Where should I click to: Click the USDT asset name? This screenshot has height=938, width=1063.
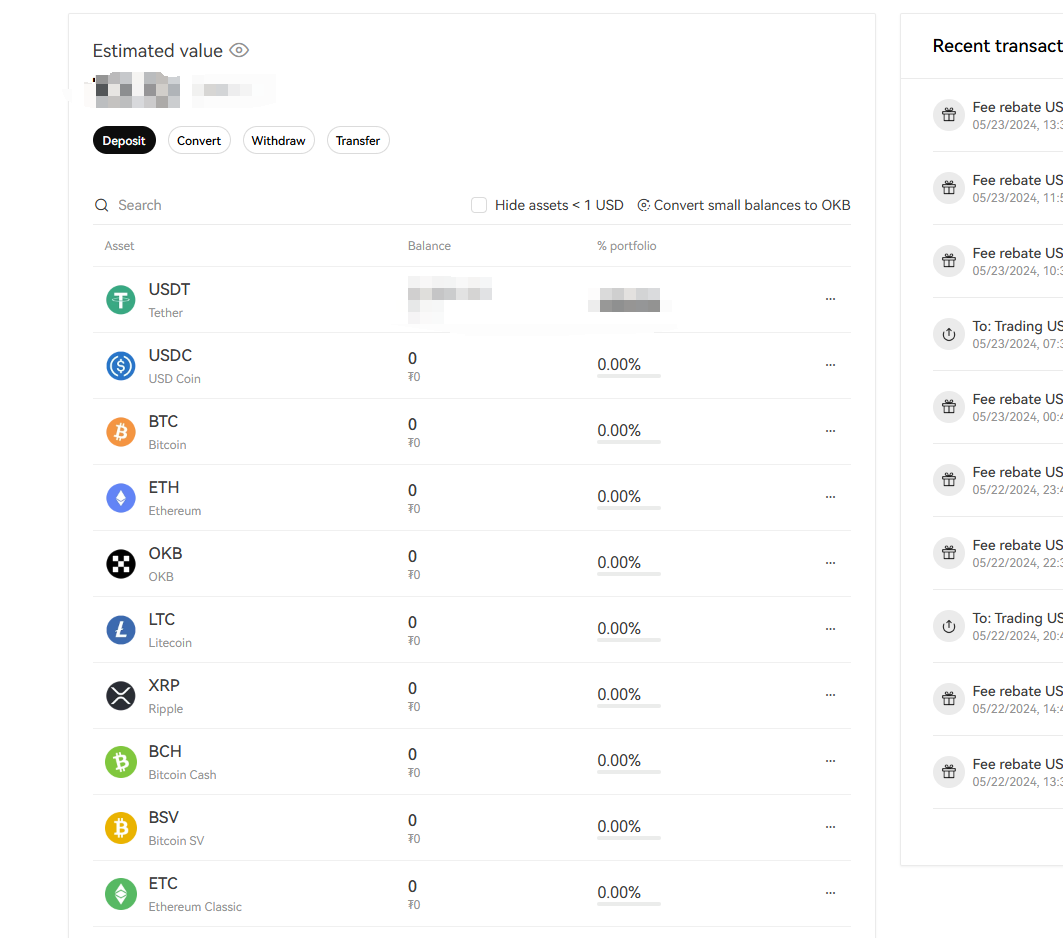[169, 289]
